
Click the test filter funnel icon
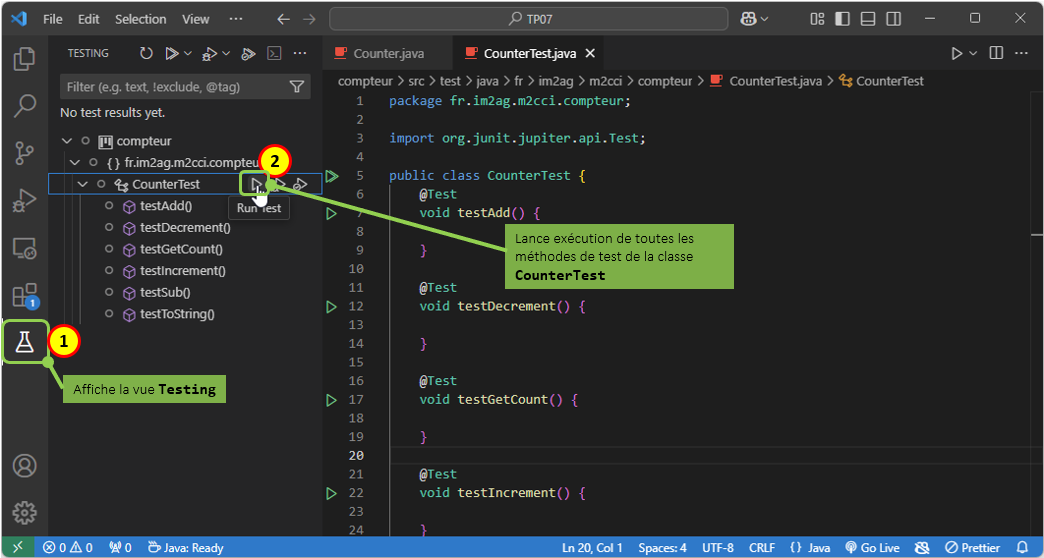296,87
